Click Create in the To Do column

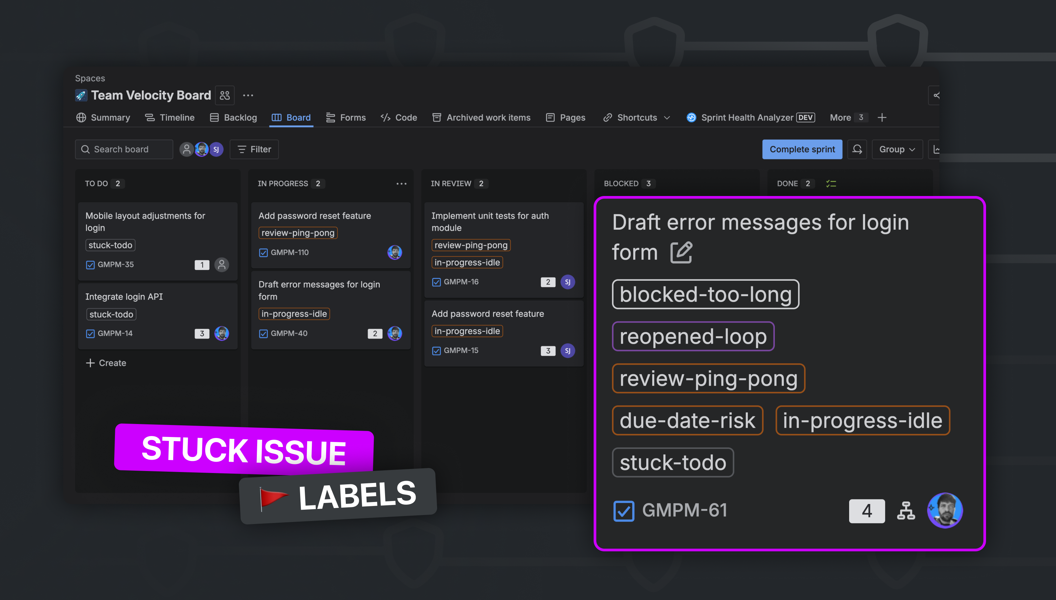click(x=106, y=363)
